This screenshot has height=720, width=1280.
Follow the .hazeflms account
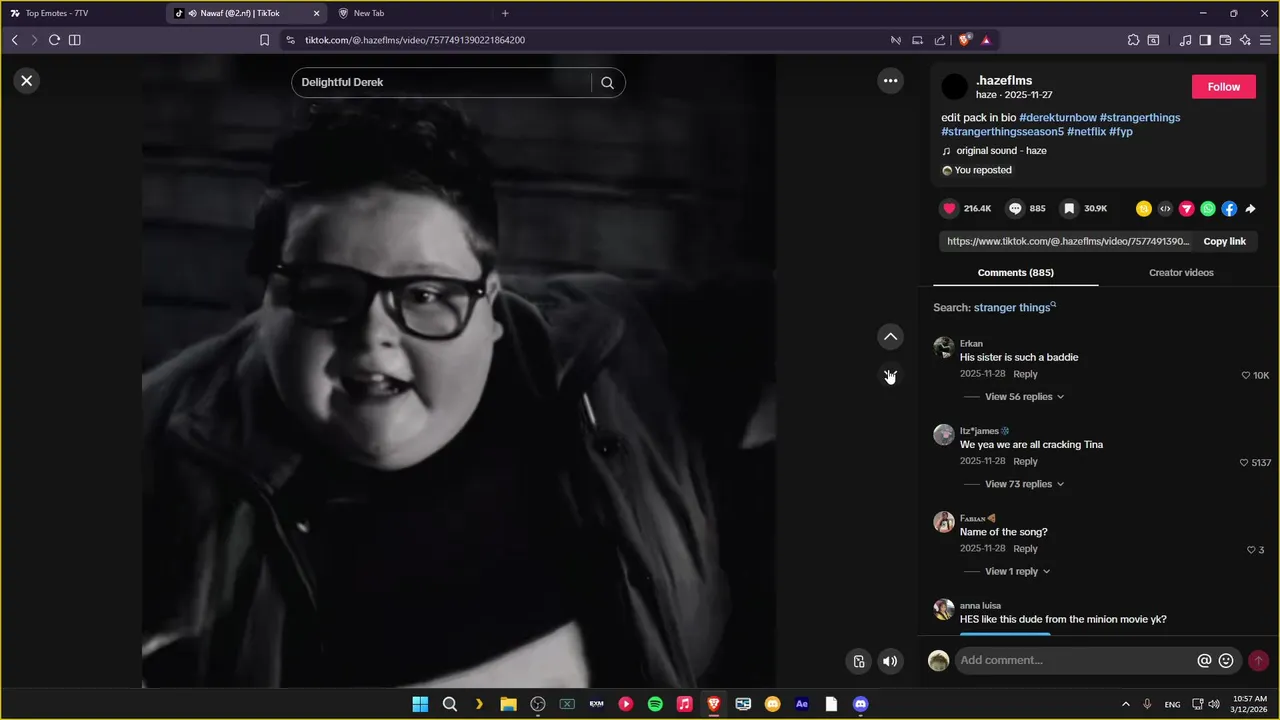1223,87
